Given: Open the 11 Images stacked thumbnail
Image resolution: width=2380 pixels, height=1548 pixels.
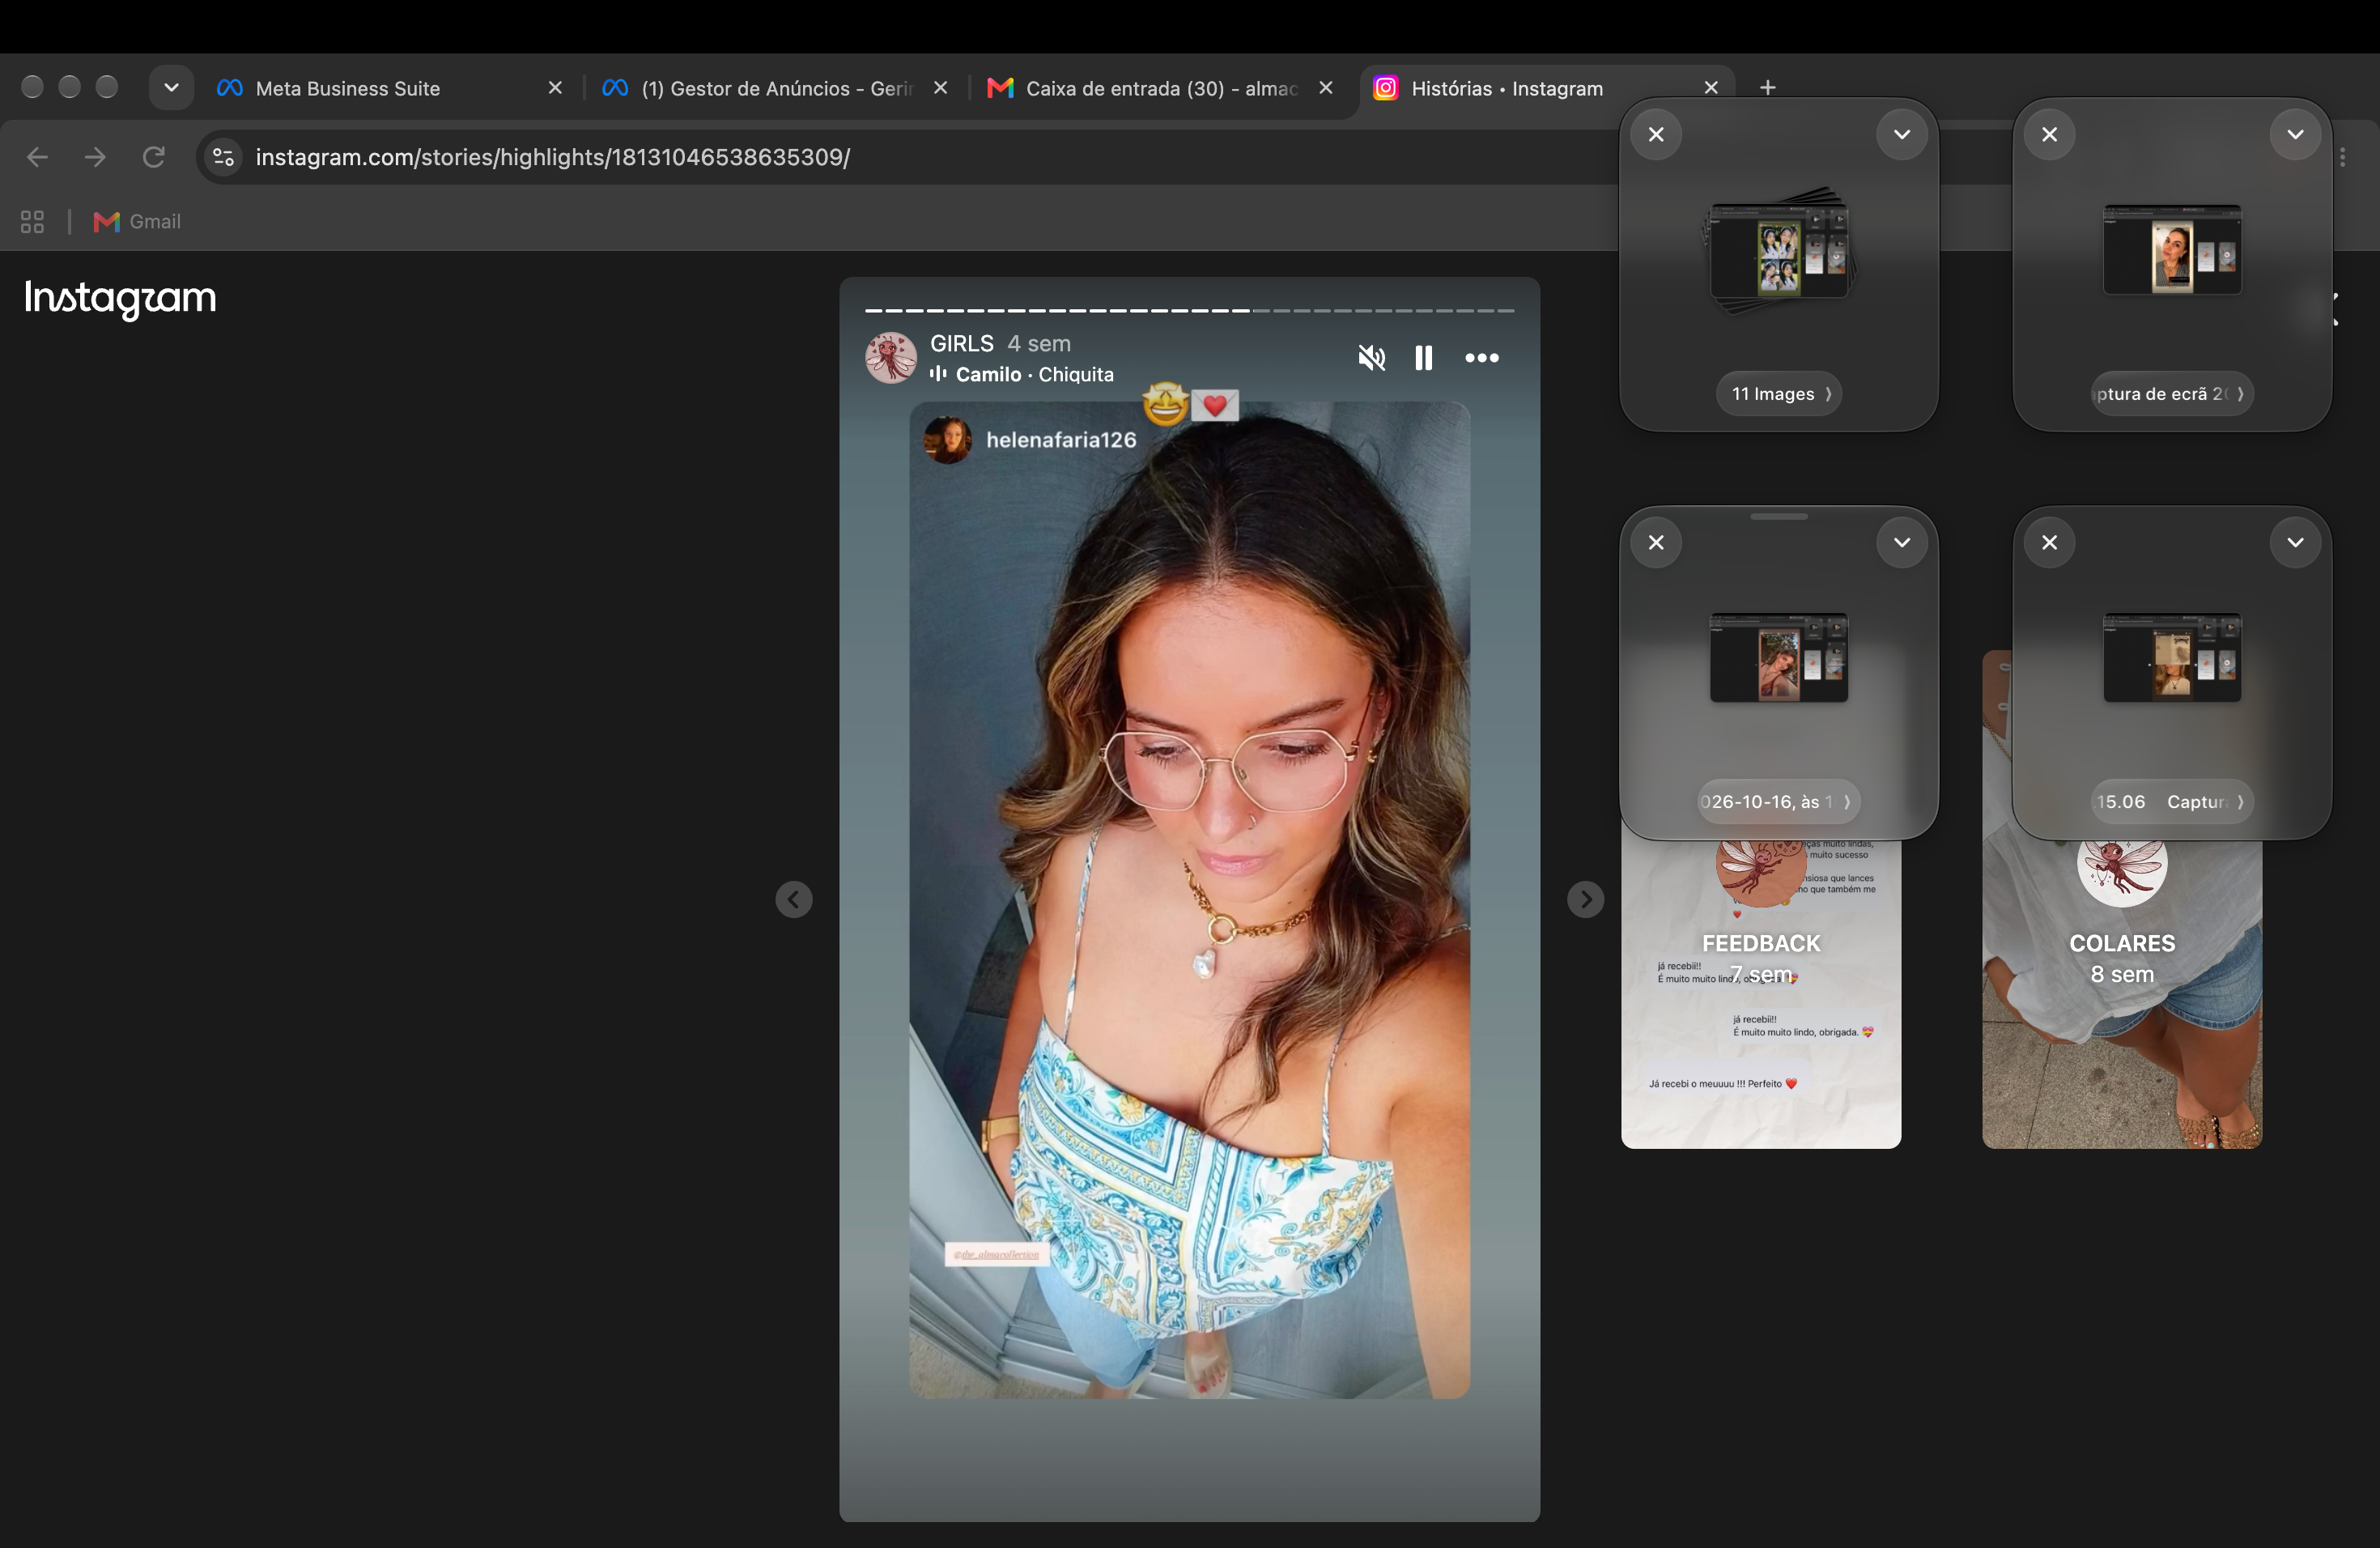Looking at the screenshot, I should point(1779,250).
